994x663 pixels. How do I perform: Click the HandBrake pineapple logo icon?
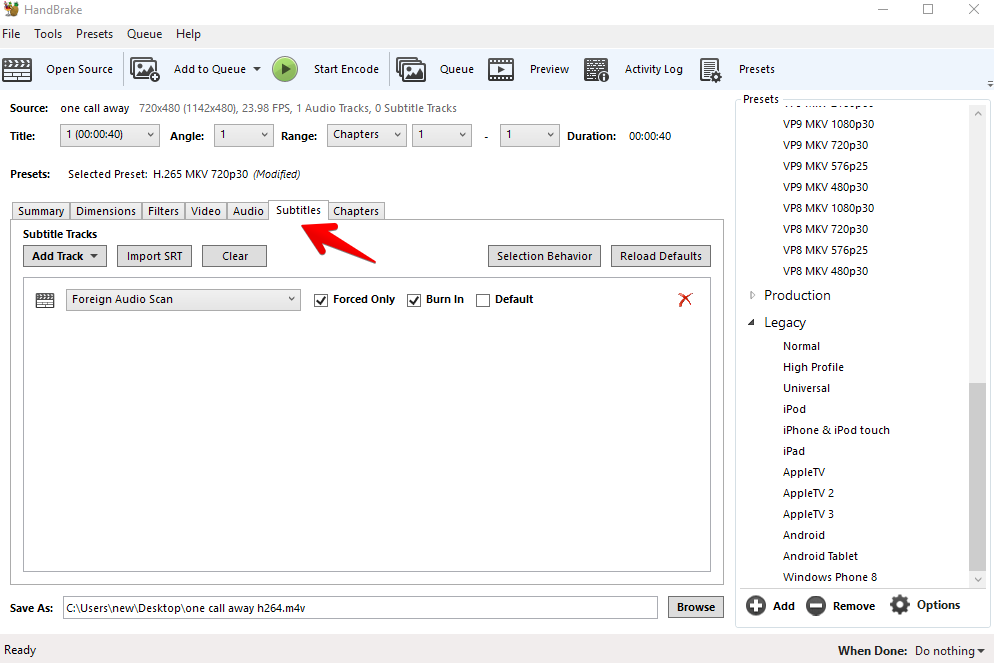coord(11,9)
